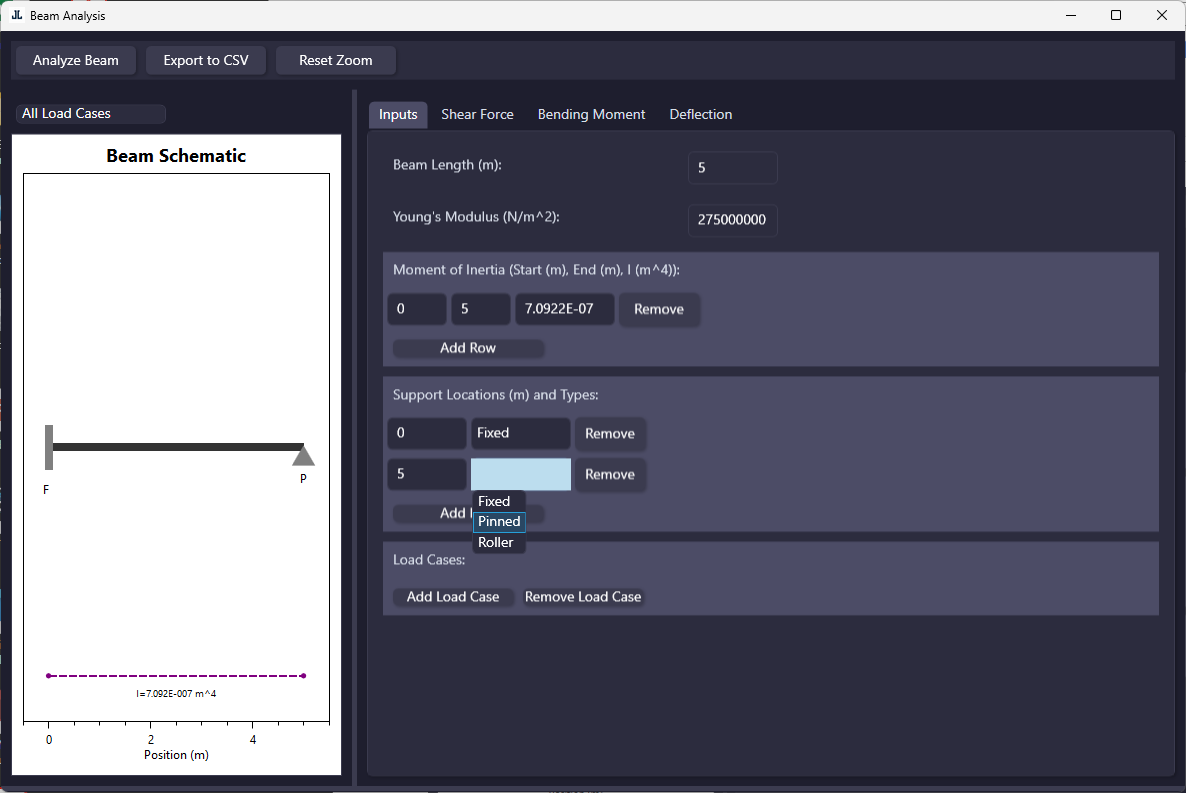Click the pinned support triangle in schematic
The width and height of the screenshot is (1186, 793).
[303, 457]
